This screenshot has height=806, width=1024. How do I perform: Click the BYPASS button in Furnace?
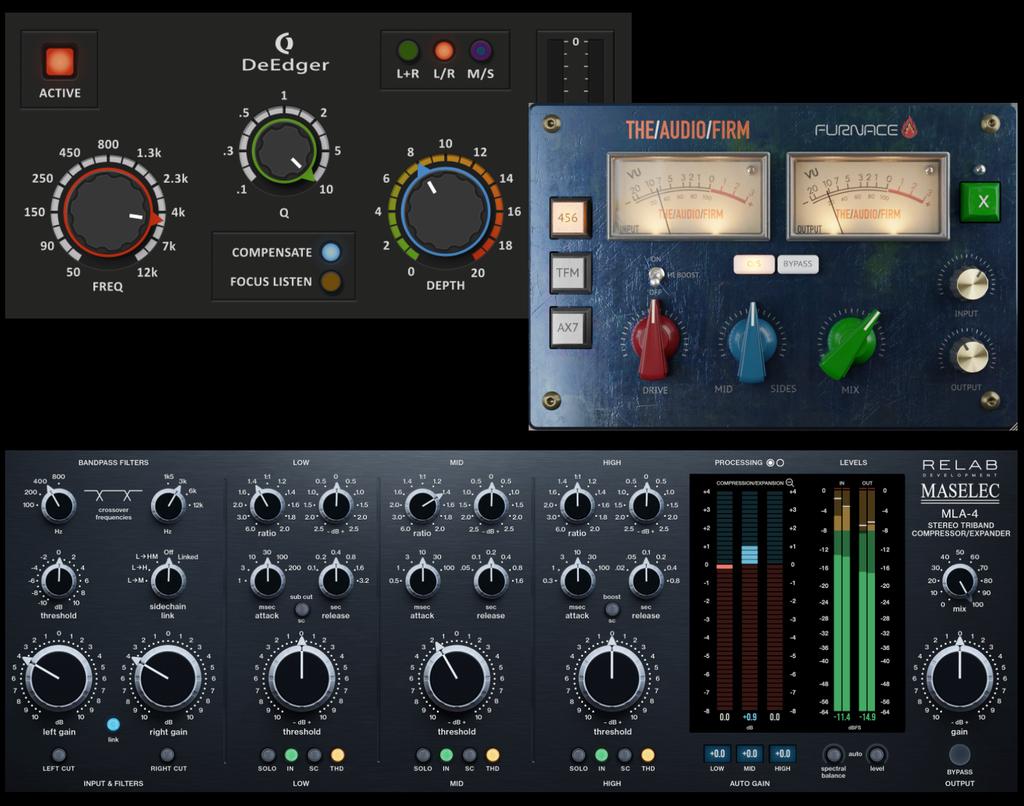tap(797, 264)
